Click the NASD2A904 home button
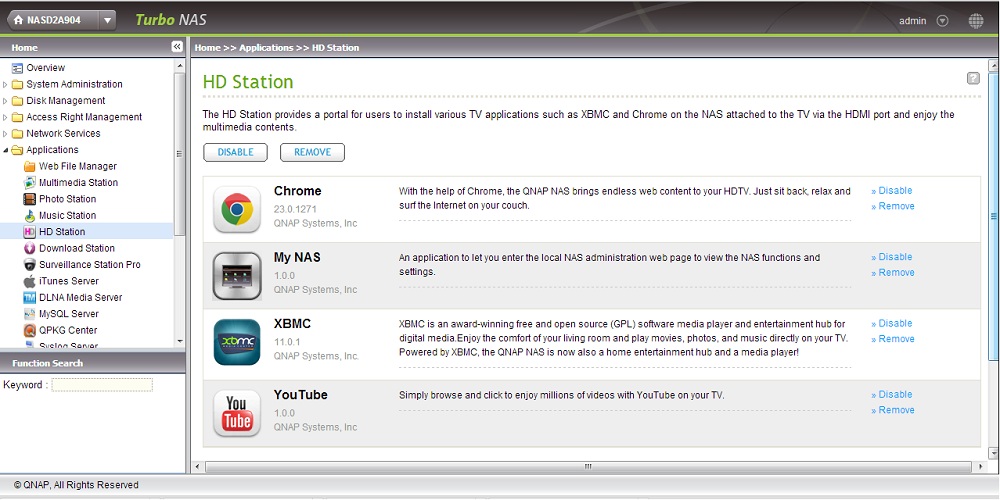Image resolution: width=1000 pixels, height=500 pixels. (53, 20)
